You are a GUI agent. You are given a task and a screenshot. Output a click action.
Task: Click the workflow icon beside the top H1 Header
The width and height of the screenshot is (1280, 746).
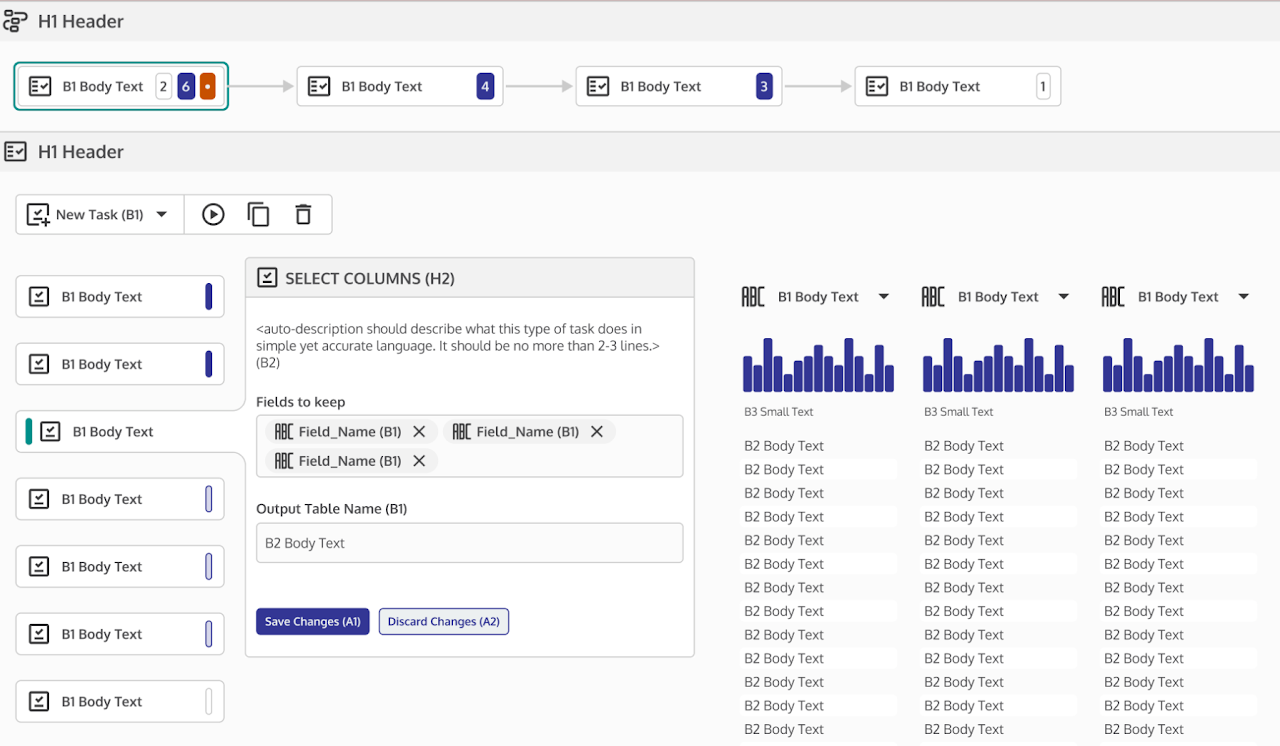[x=15, y=21]
